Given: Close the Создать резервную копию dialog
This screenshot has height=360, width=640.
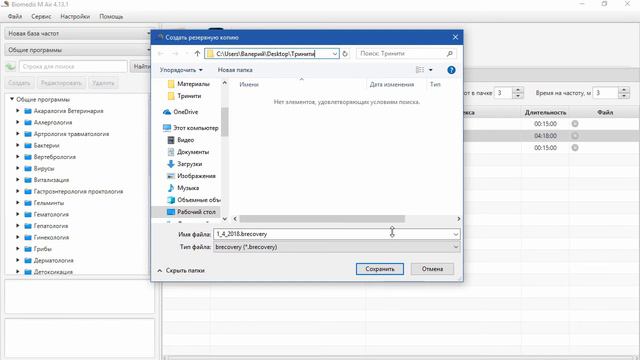Looking at the screenshot, I should tap(456, 37).
